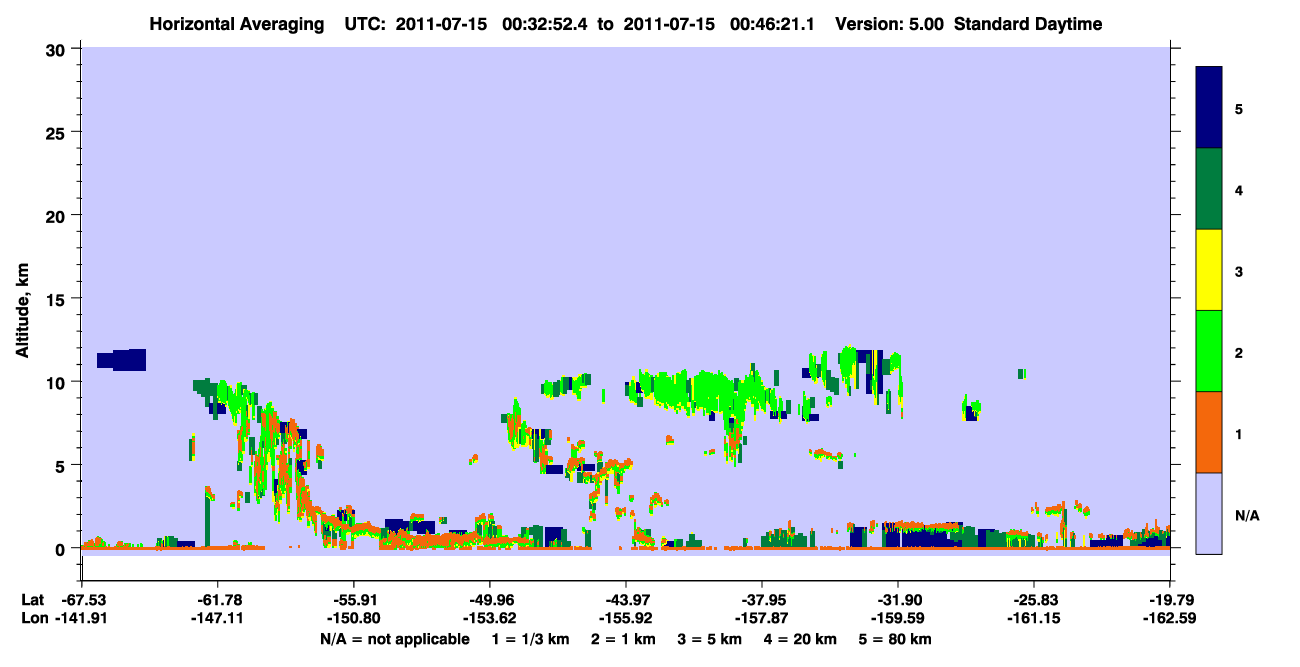Click the colorbar label 'N/A'

coord(1246,516)
